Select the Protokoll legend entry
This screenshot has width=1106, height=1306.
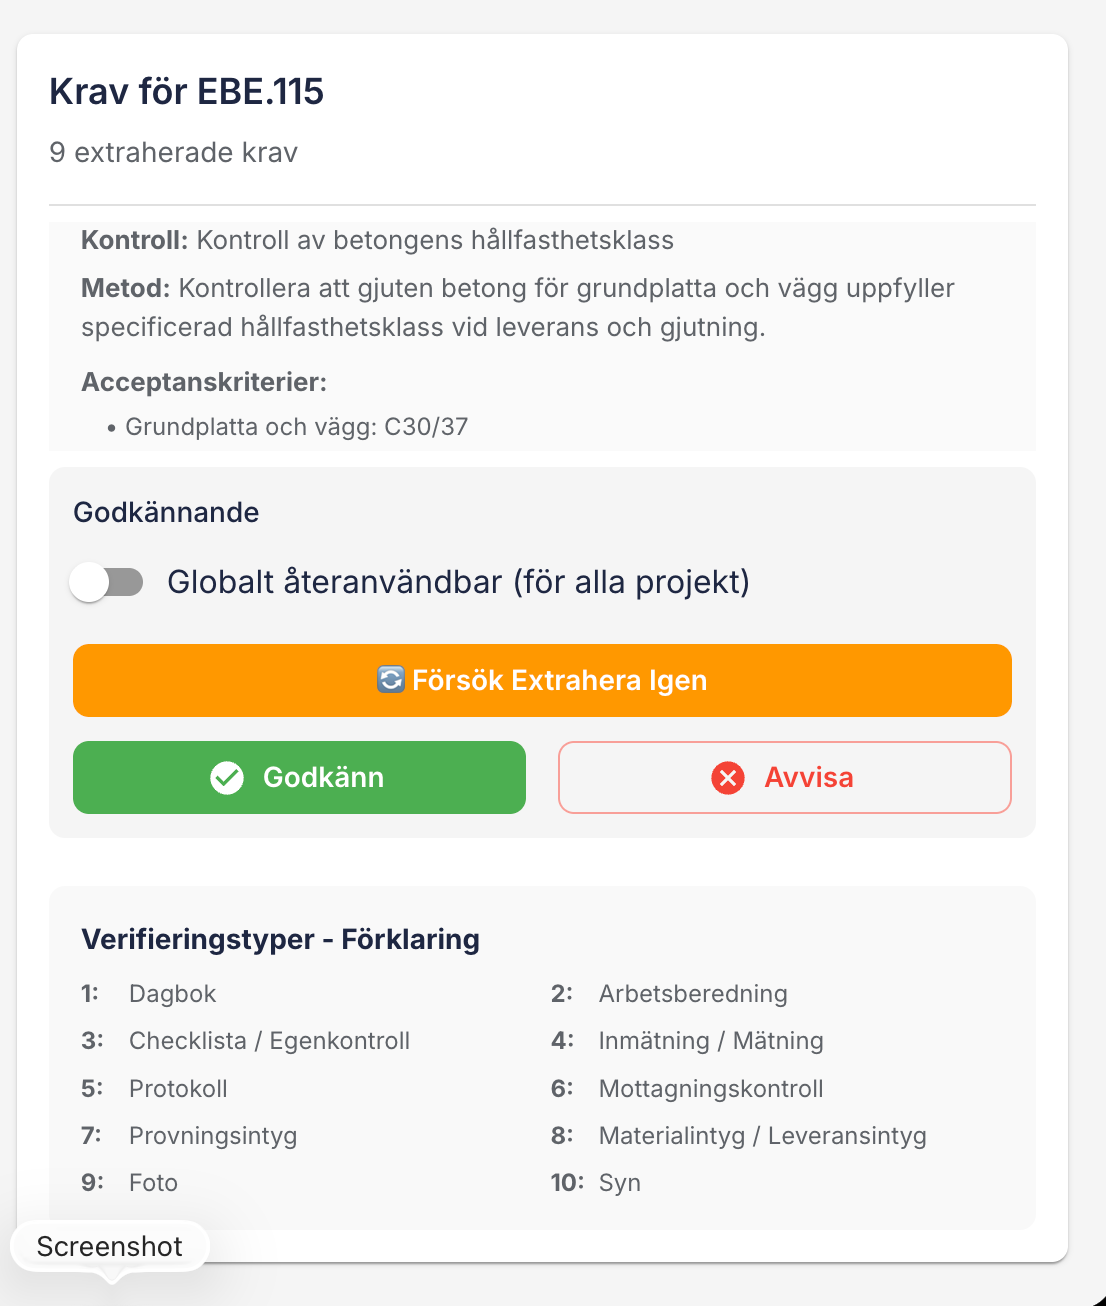178,1089
